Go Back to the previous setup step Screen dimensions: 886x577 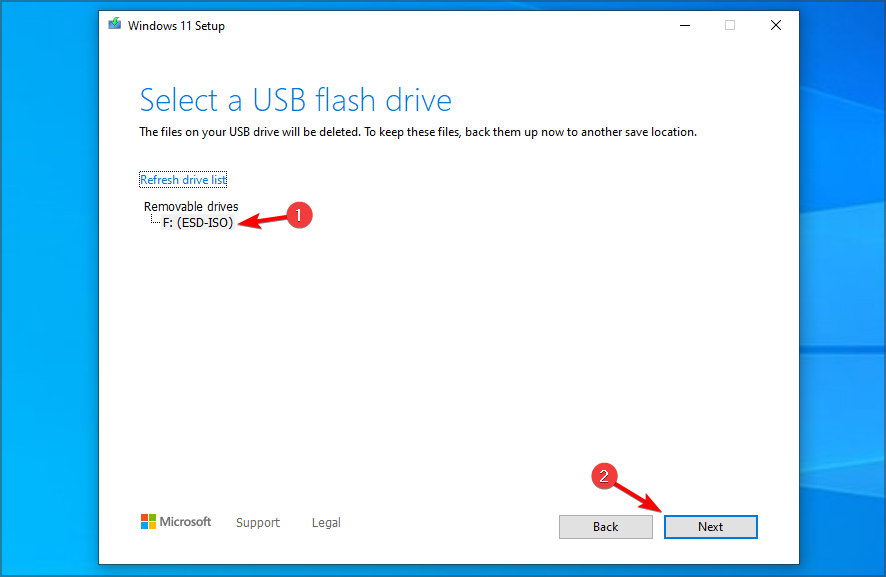coord(605,527)
